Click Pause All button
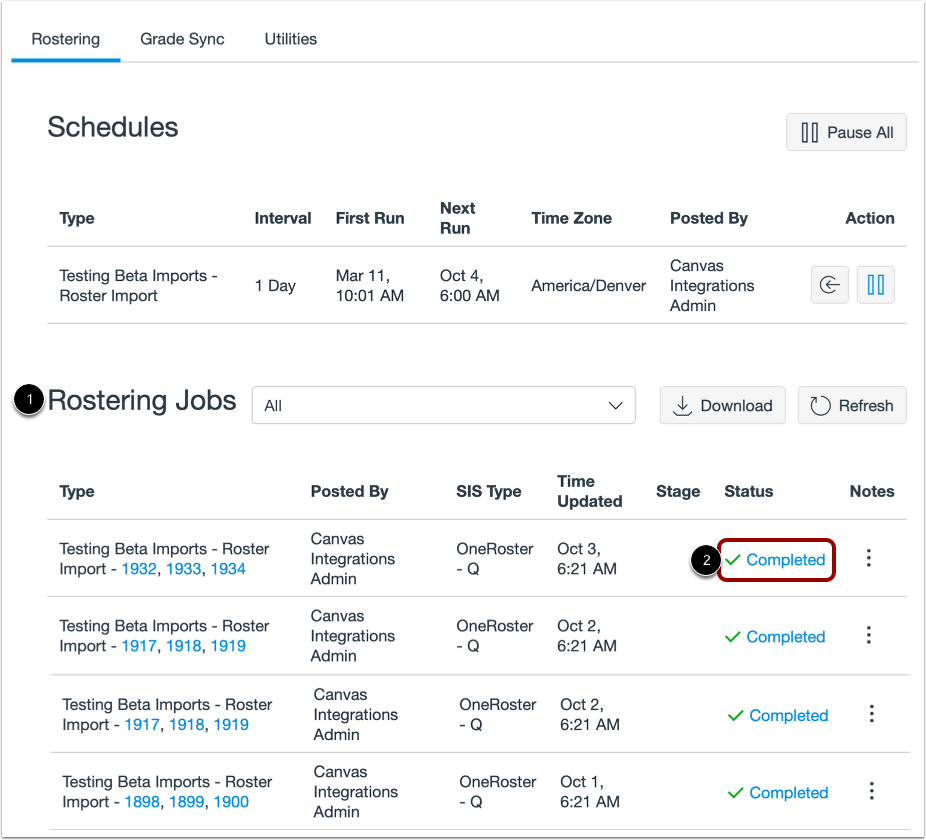 click(x=846, y=132)
